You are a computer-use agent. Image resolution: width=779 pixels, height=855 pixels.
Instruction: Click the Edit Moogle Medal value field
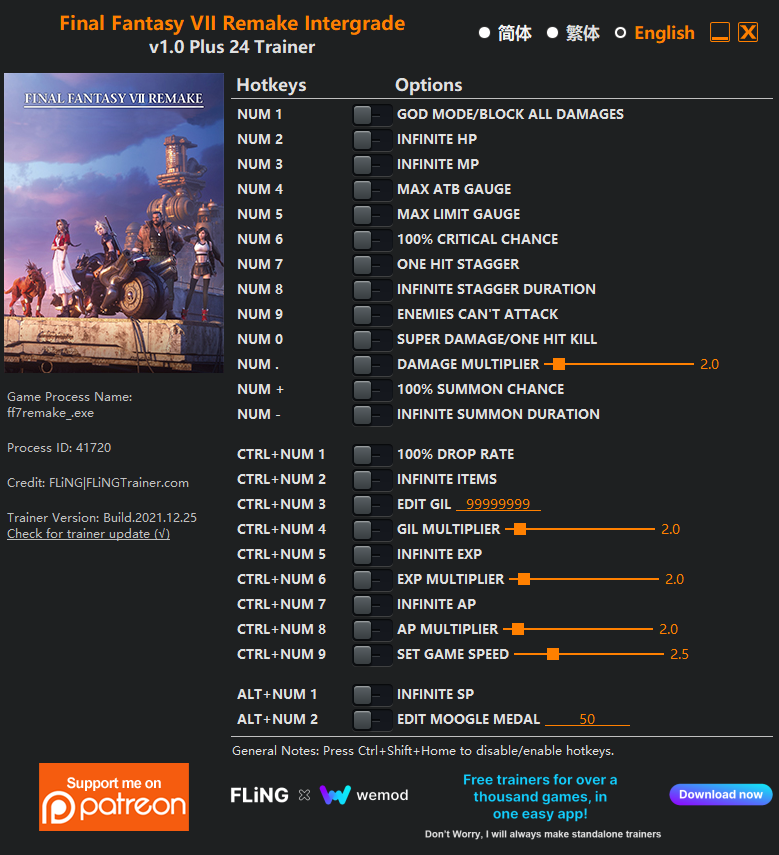(x=587, y=719)
